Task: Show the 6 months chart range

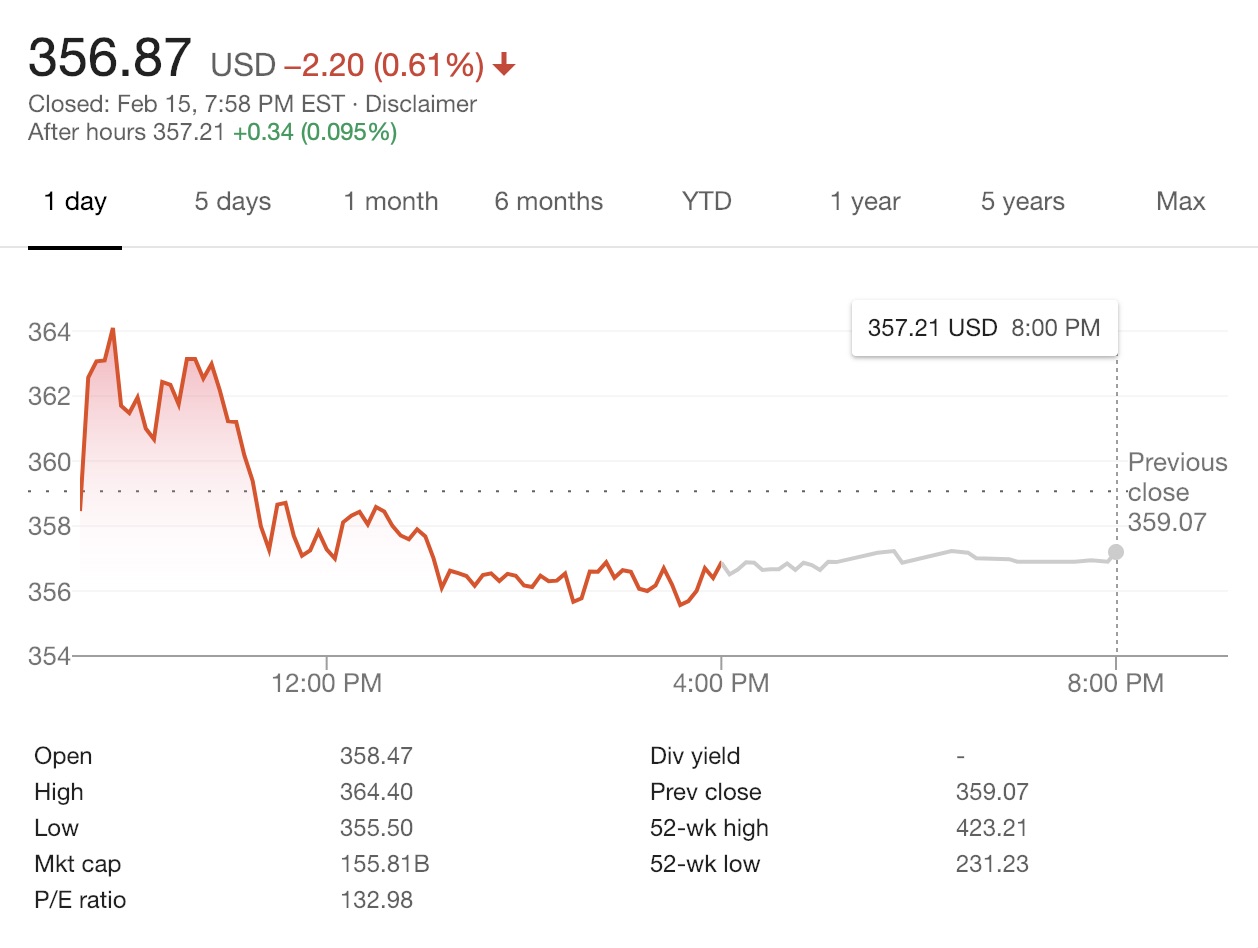Action: pos(548,202)
